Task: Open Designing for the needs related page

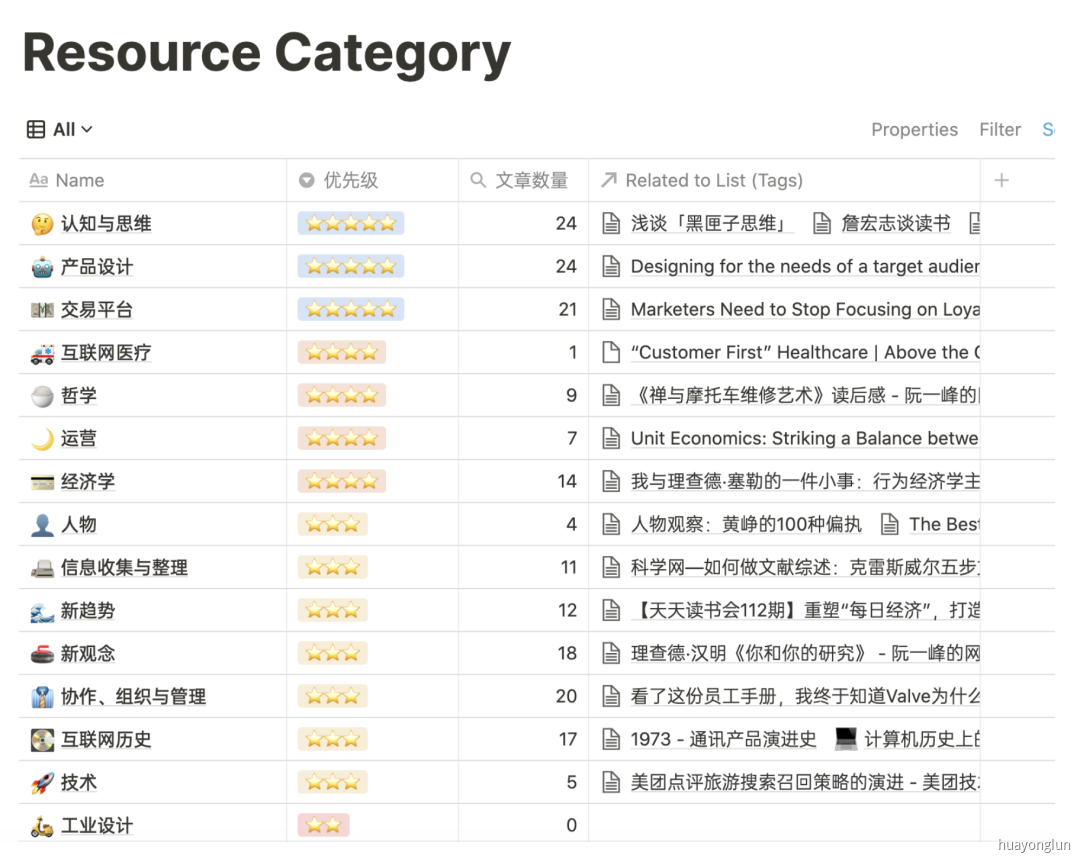Action: click(804, 267)
